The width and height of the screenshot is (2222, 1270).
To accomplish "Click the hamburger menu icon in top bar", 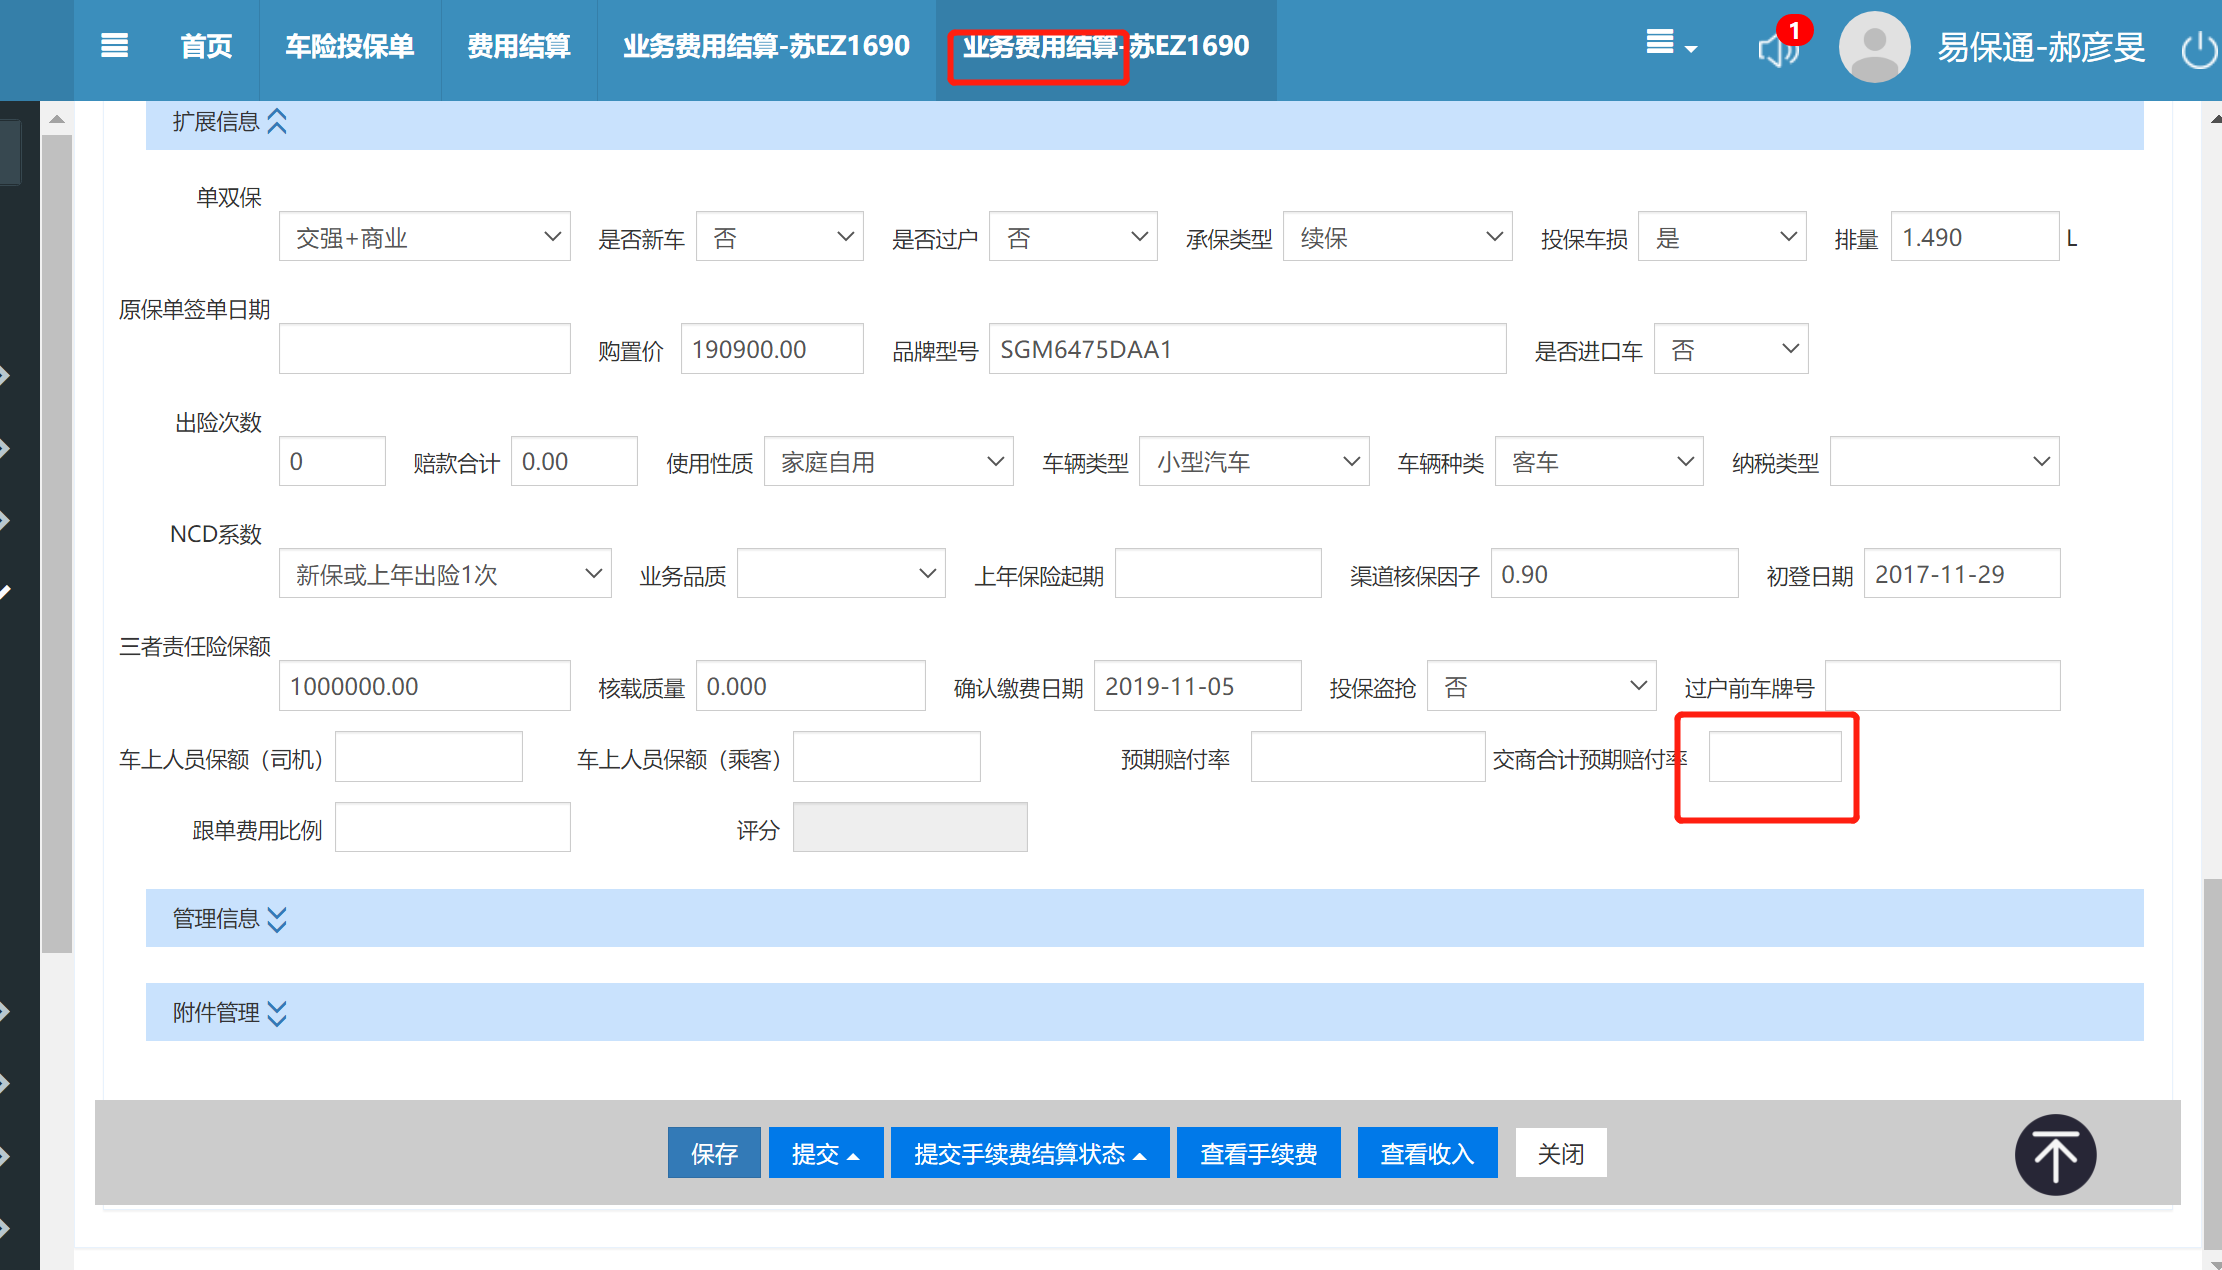I will click(114, 46).
